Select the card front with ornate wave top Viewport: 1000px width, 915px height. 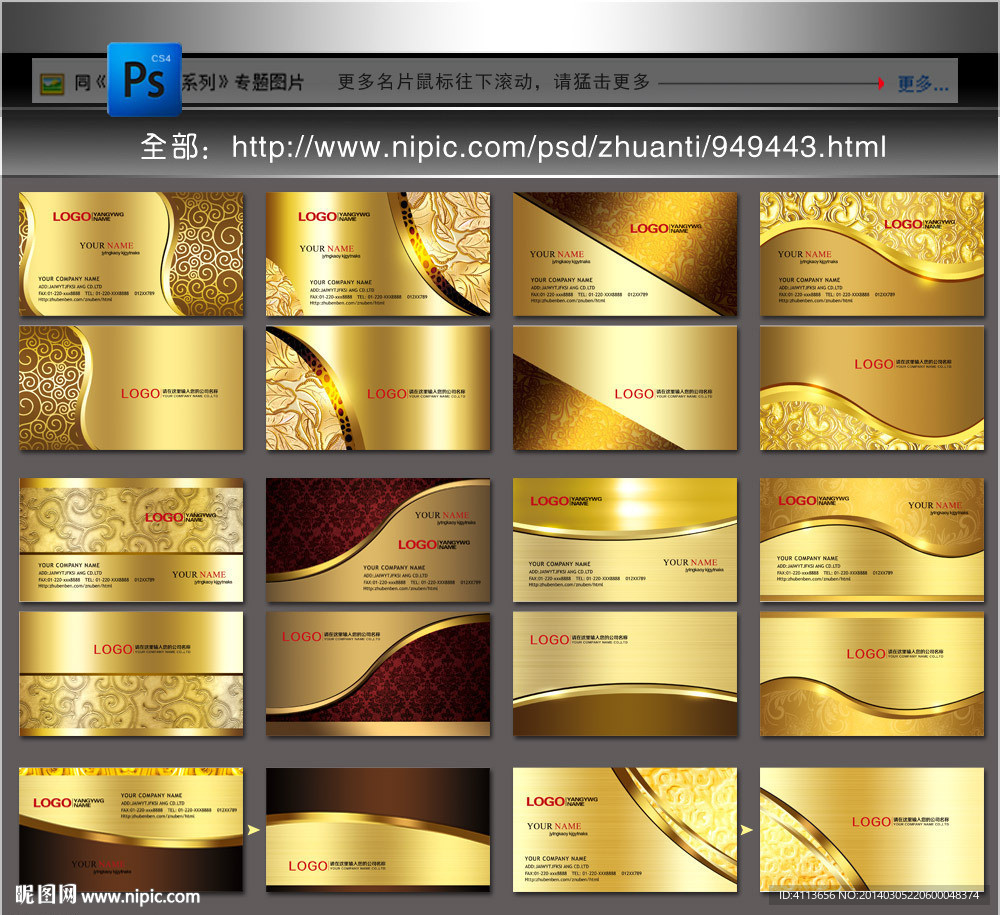(x=872, y=254)
